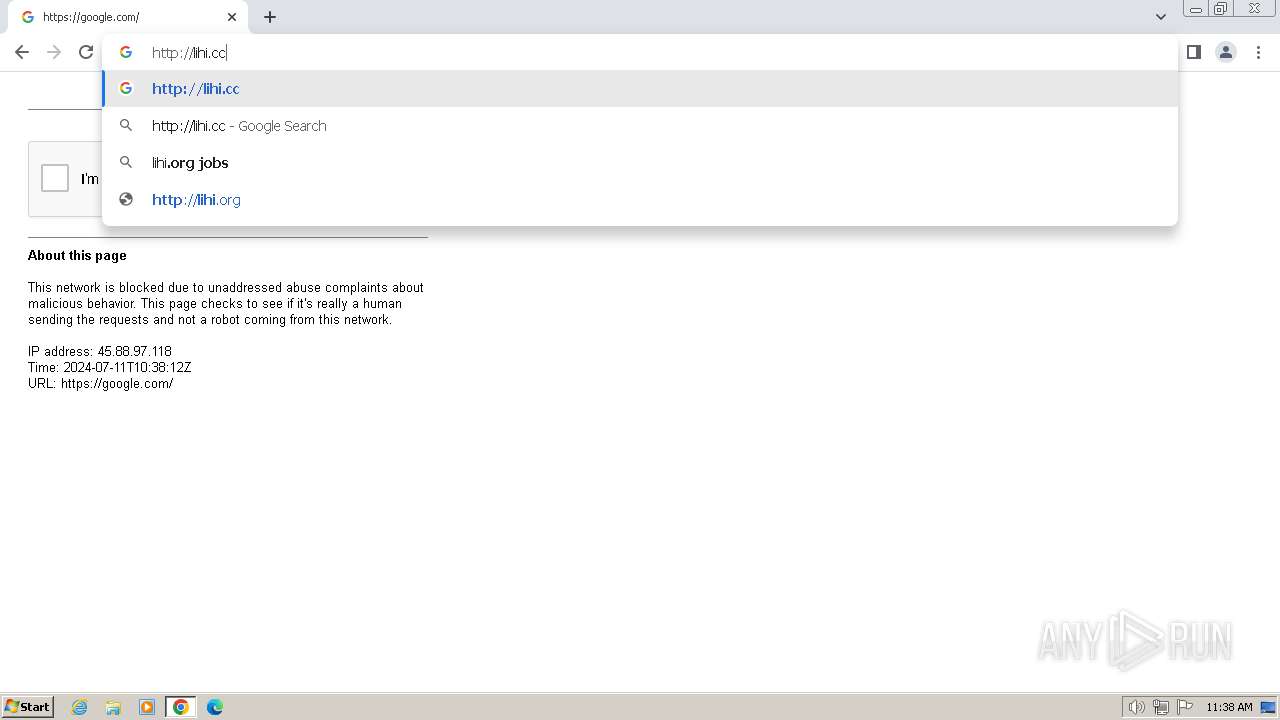Toggle the browser side panel icon
The width and height of the screenshot is (1280, 720).
[1193, 52]
